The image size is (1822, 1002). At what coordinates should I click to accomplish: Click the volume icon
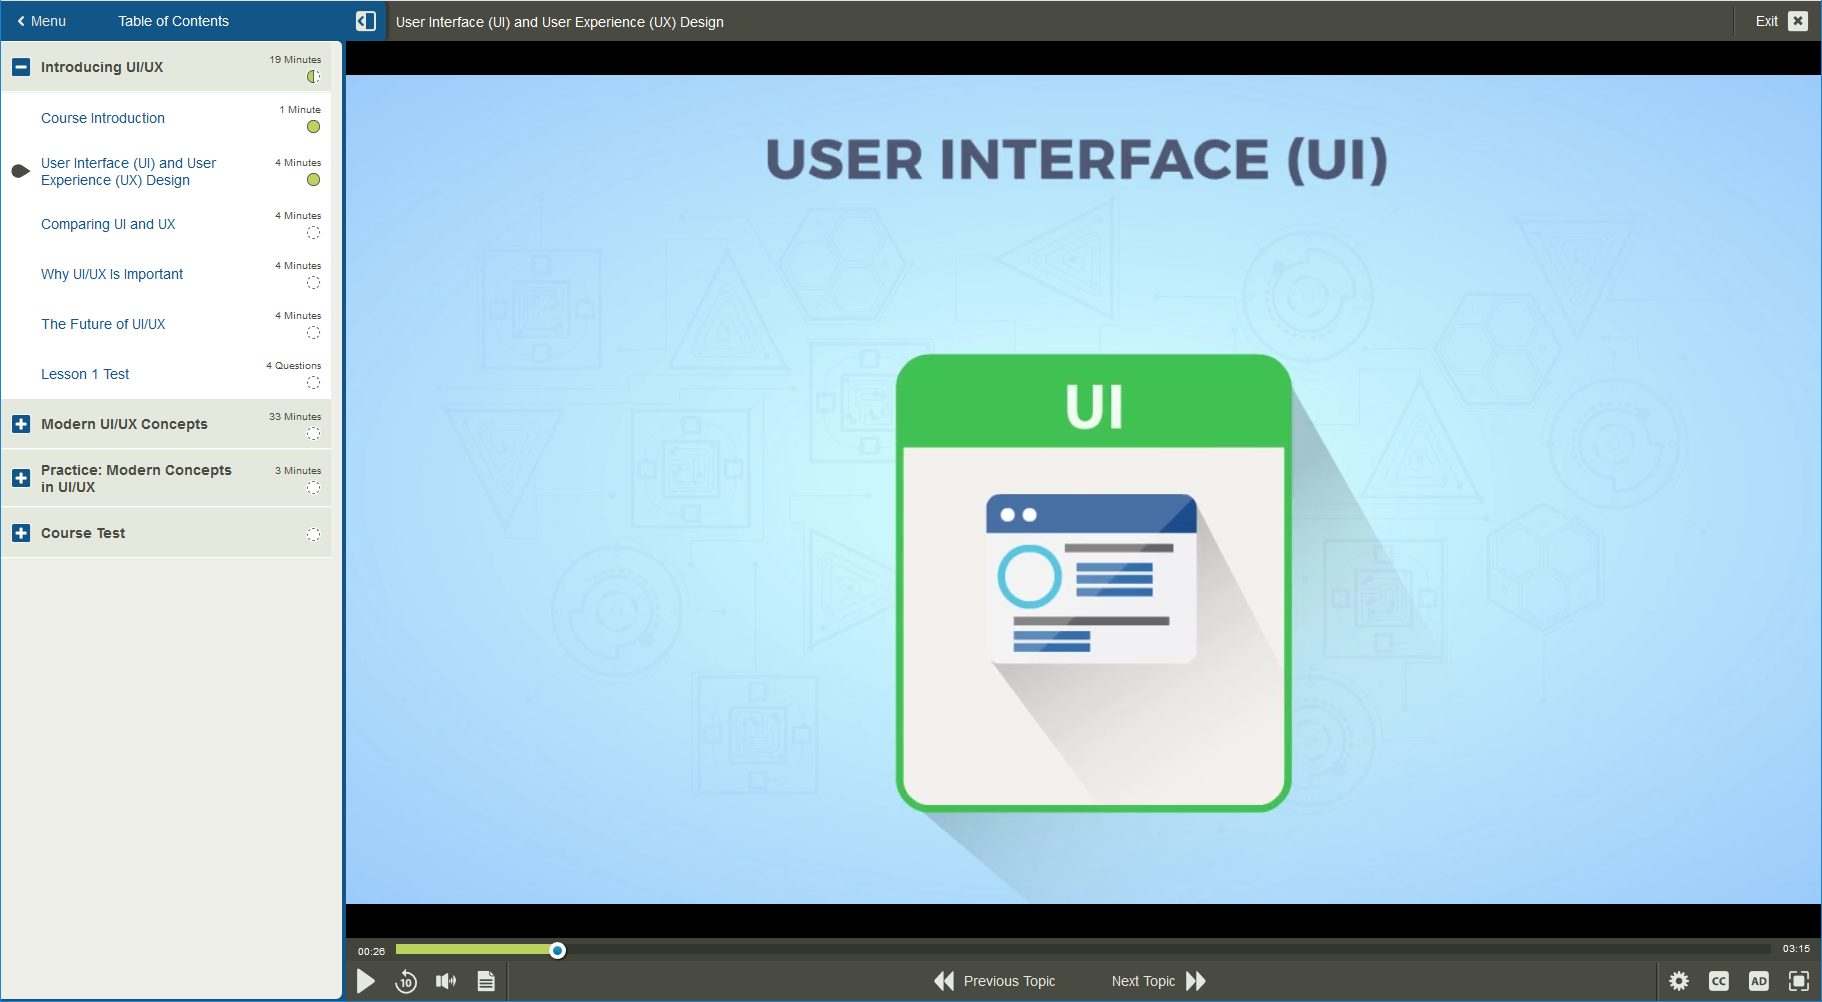click(x=446, y=981)
